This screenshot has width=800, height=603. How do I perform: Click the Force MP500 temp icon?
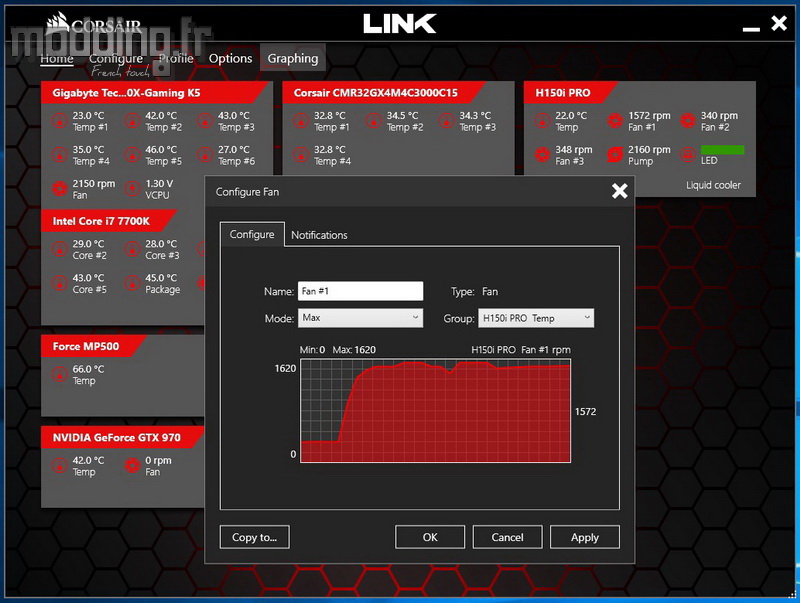tap(60, 375)
